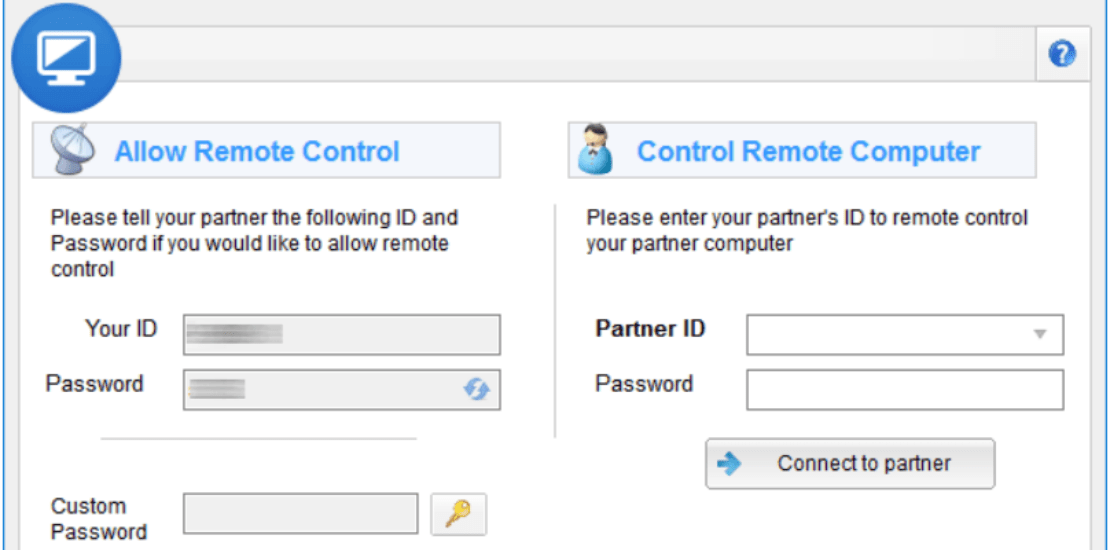Click the Connect to partner button
The height and width of the screenshot is (550, 1110).
(850, 464)
